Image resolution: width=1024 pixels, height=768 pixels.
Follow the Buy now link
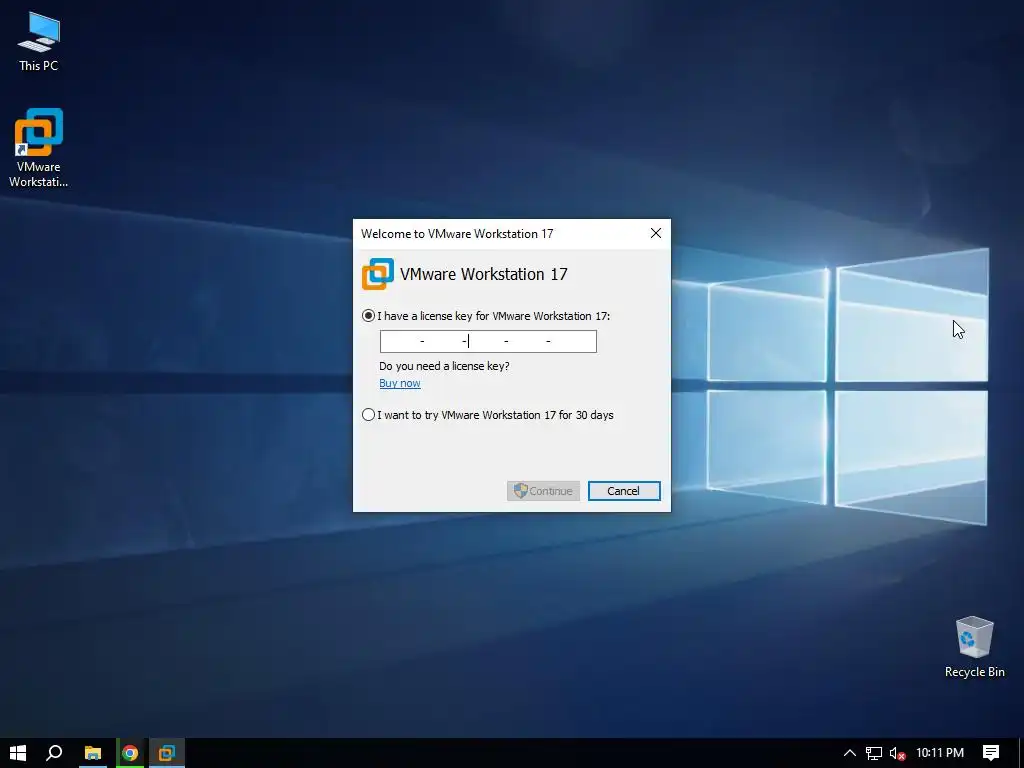(400, 383)
